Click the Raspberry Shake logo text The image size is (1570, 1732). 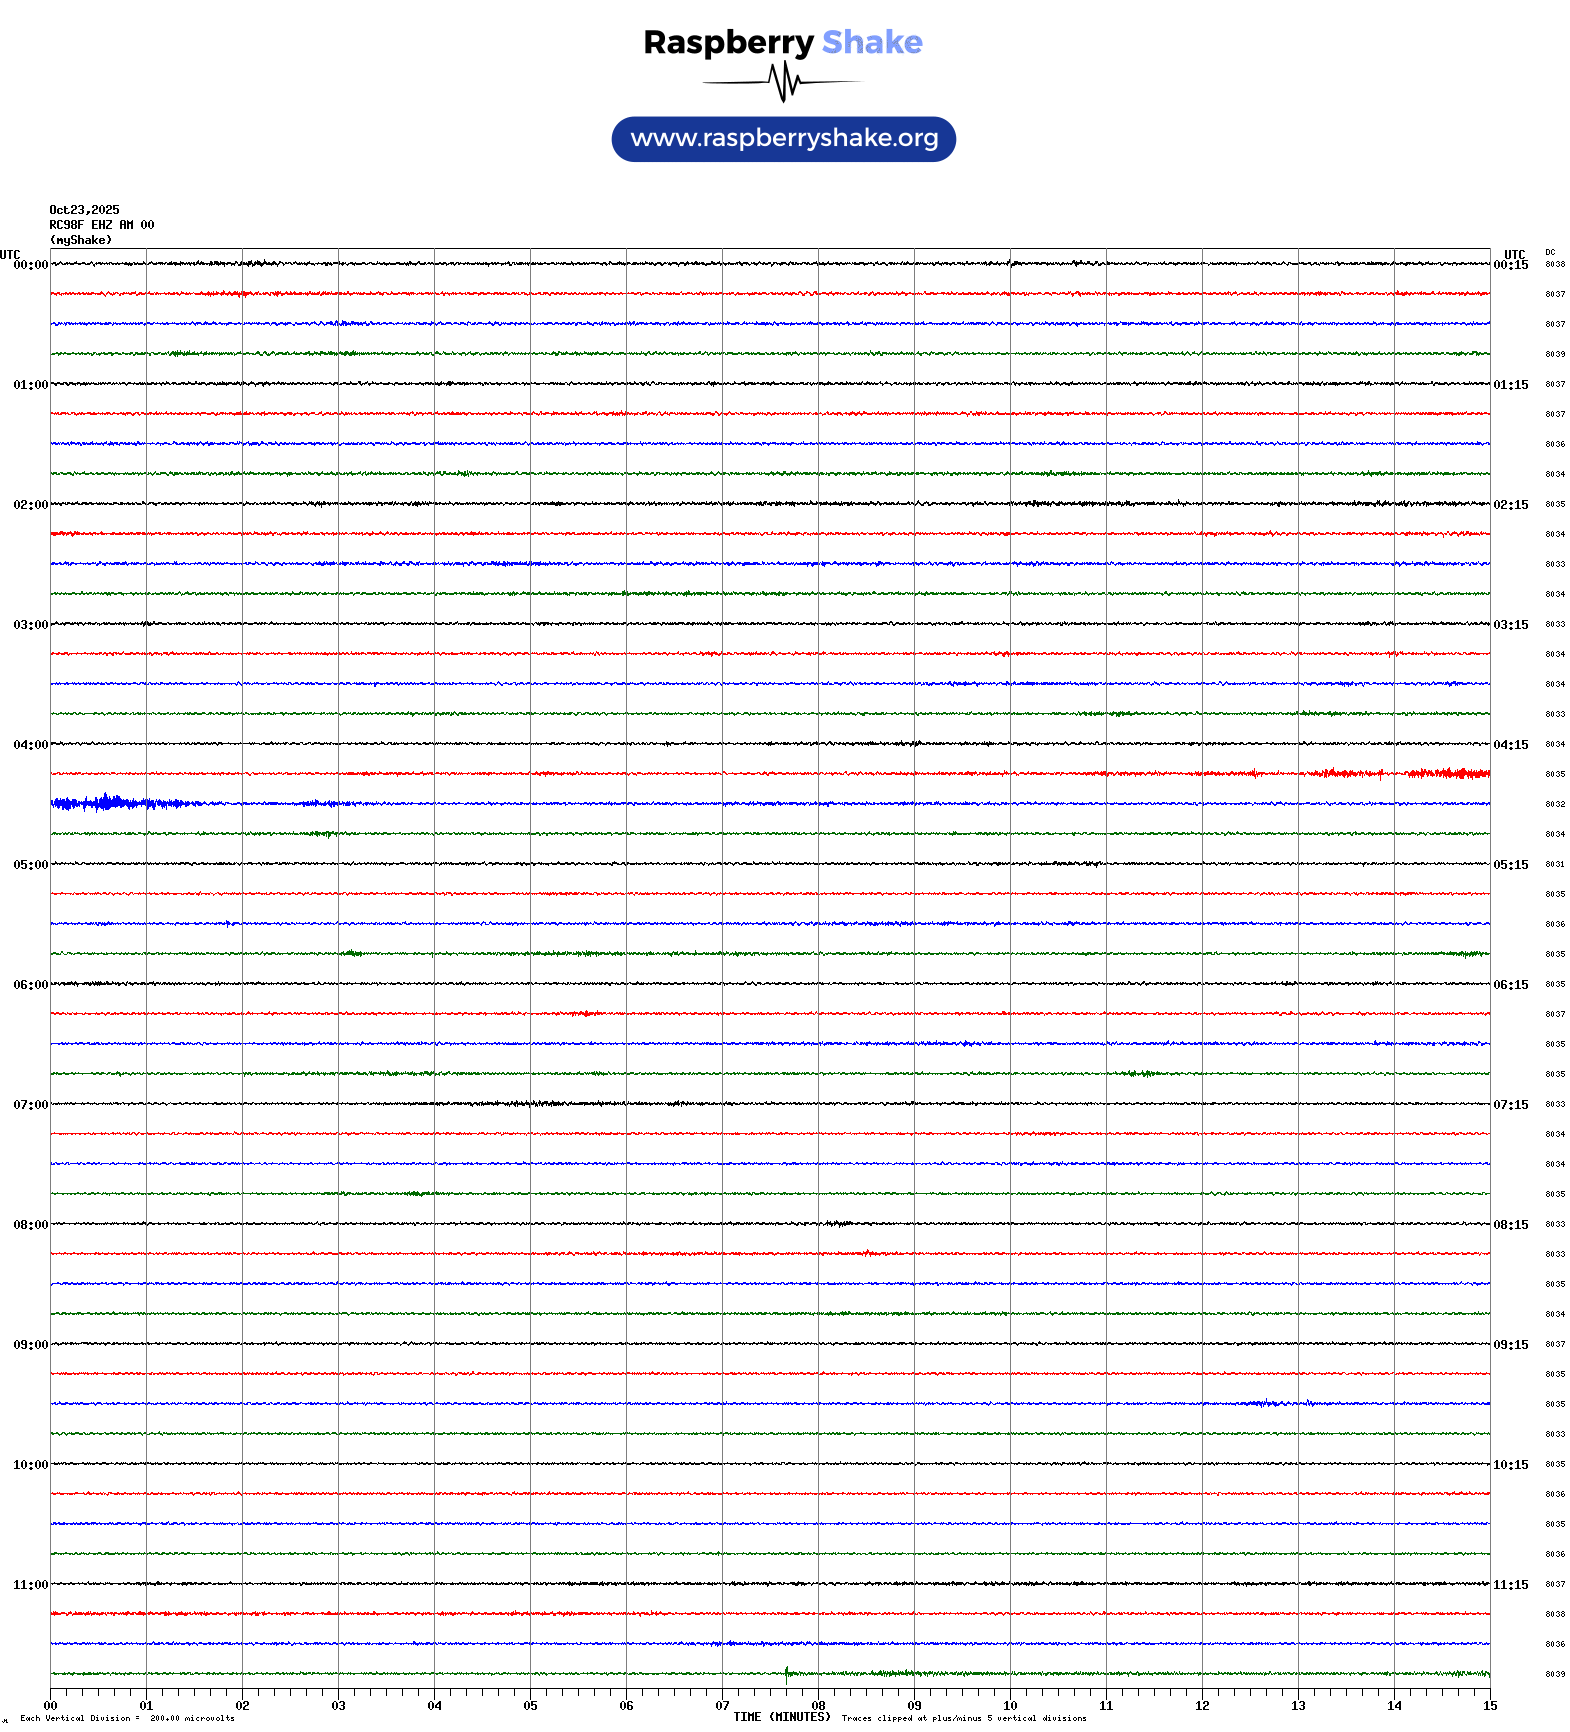point(783,43)
